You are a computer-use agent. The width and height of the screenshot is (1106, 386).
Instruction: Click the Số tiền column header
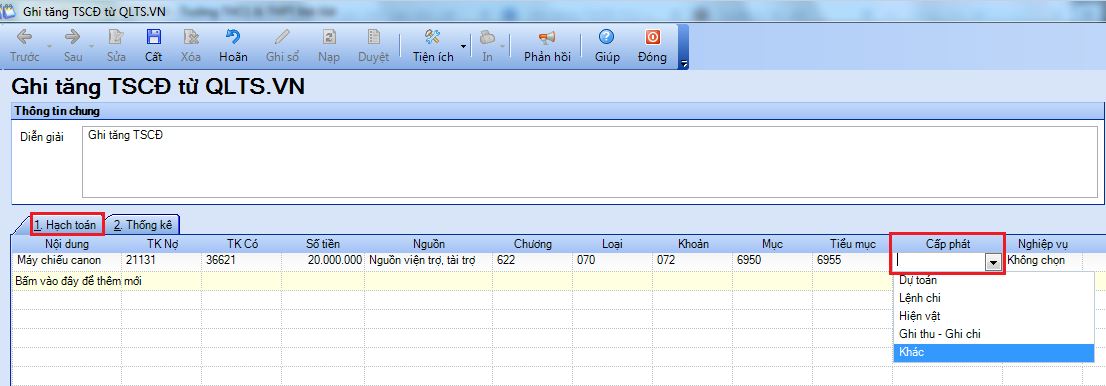(323, 244)
